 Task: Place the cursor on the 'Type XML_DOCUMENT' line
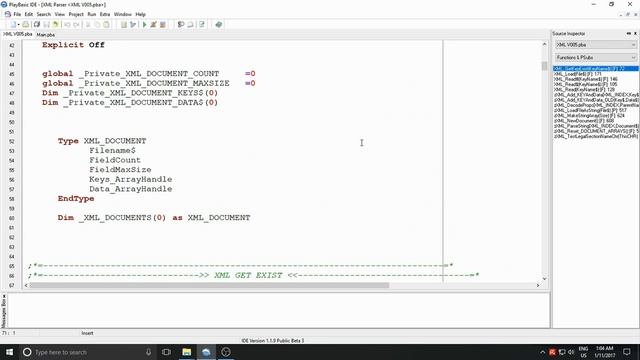tap(102, 141)
